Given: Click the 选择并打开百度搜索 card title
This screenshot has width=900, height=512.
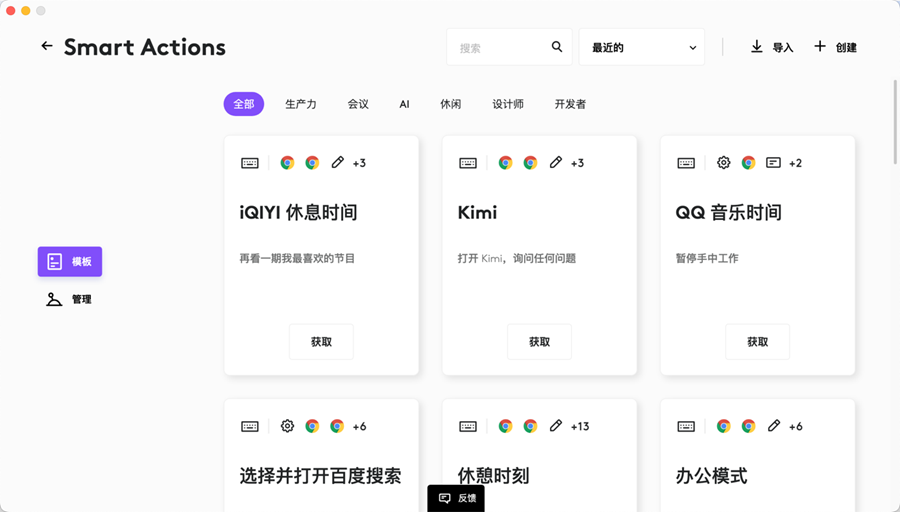Looking at the screenshot, I should pos(320,476).
